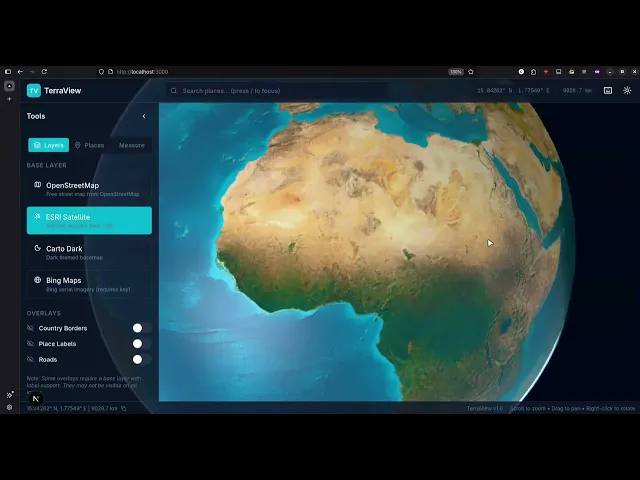Open the Measure tab
Viewport: 640px width, 480px height.
pos(131,145)
